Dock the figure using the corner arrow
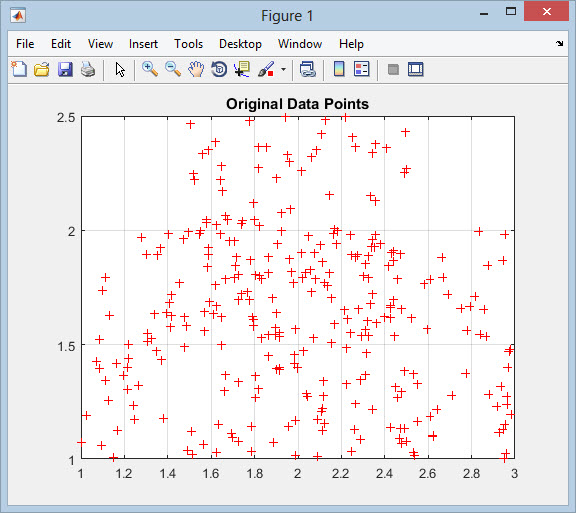The width and height of the screenshot is (576, 513). pos(559,43)
